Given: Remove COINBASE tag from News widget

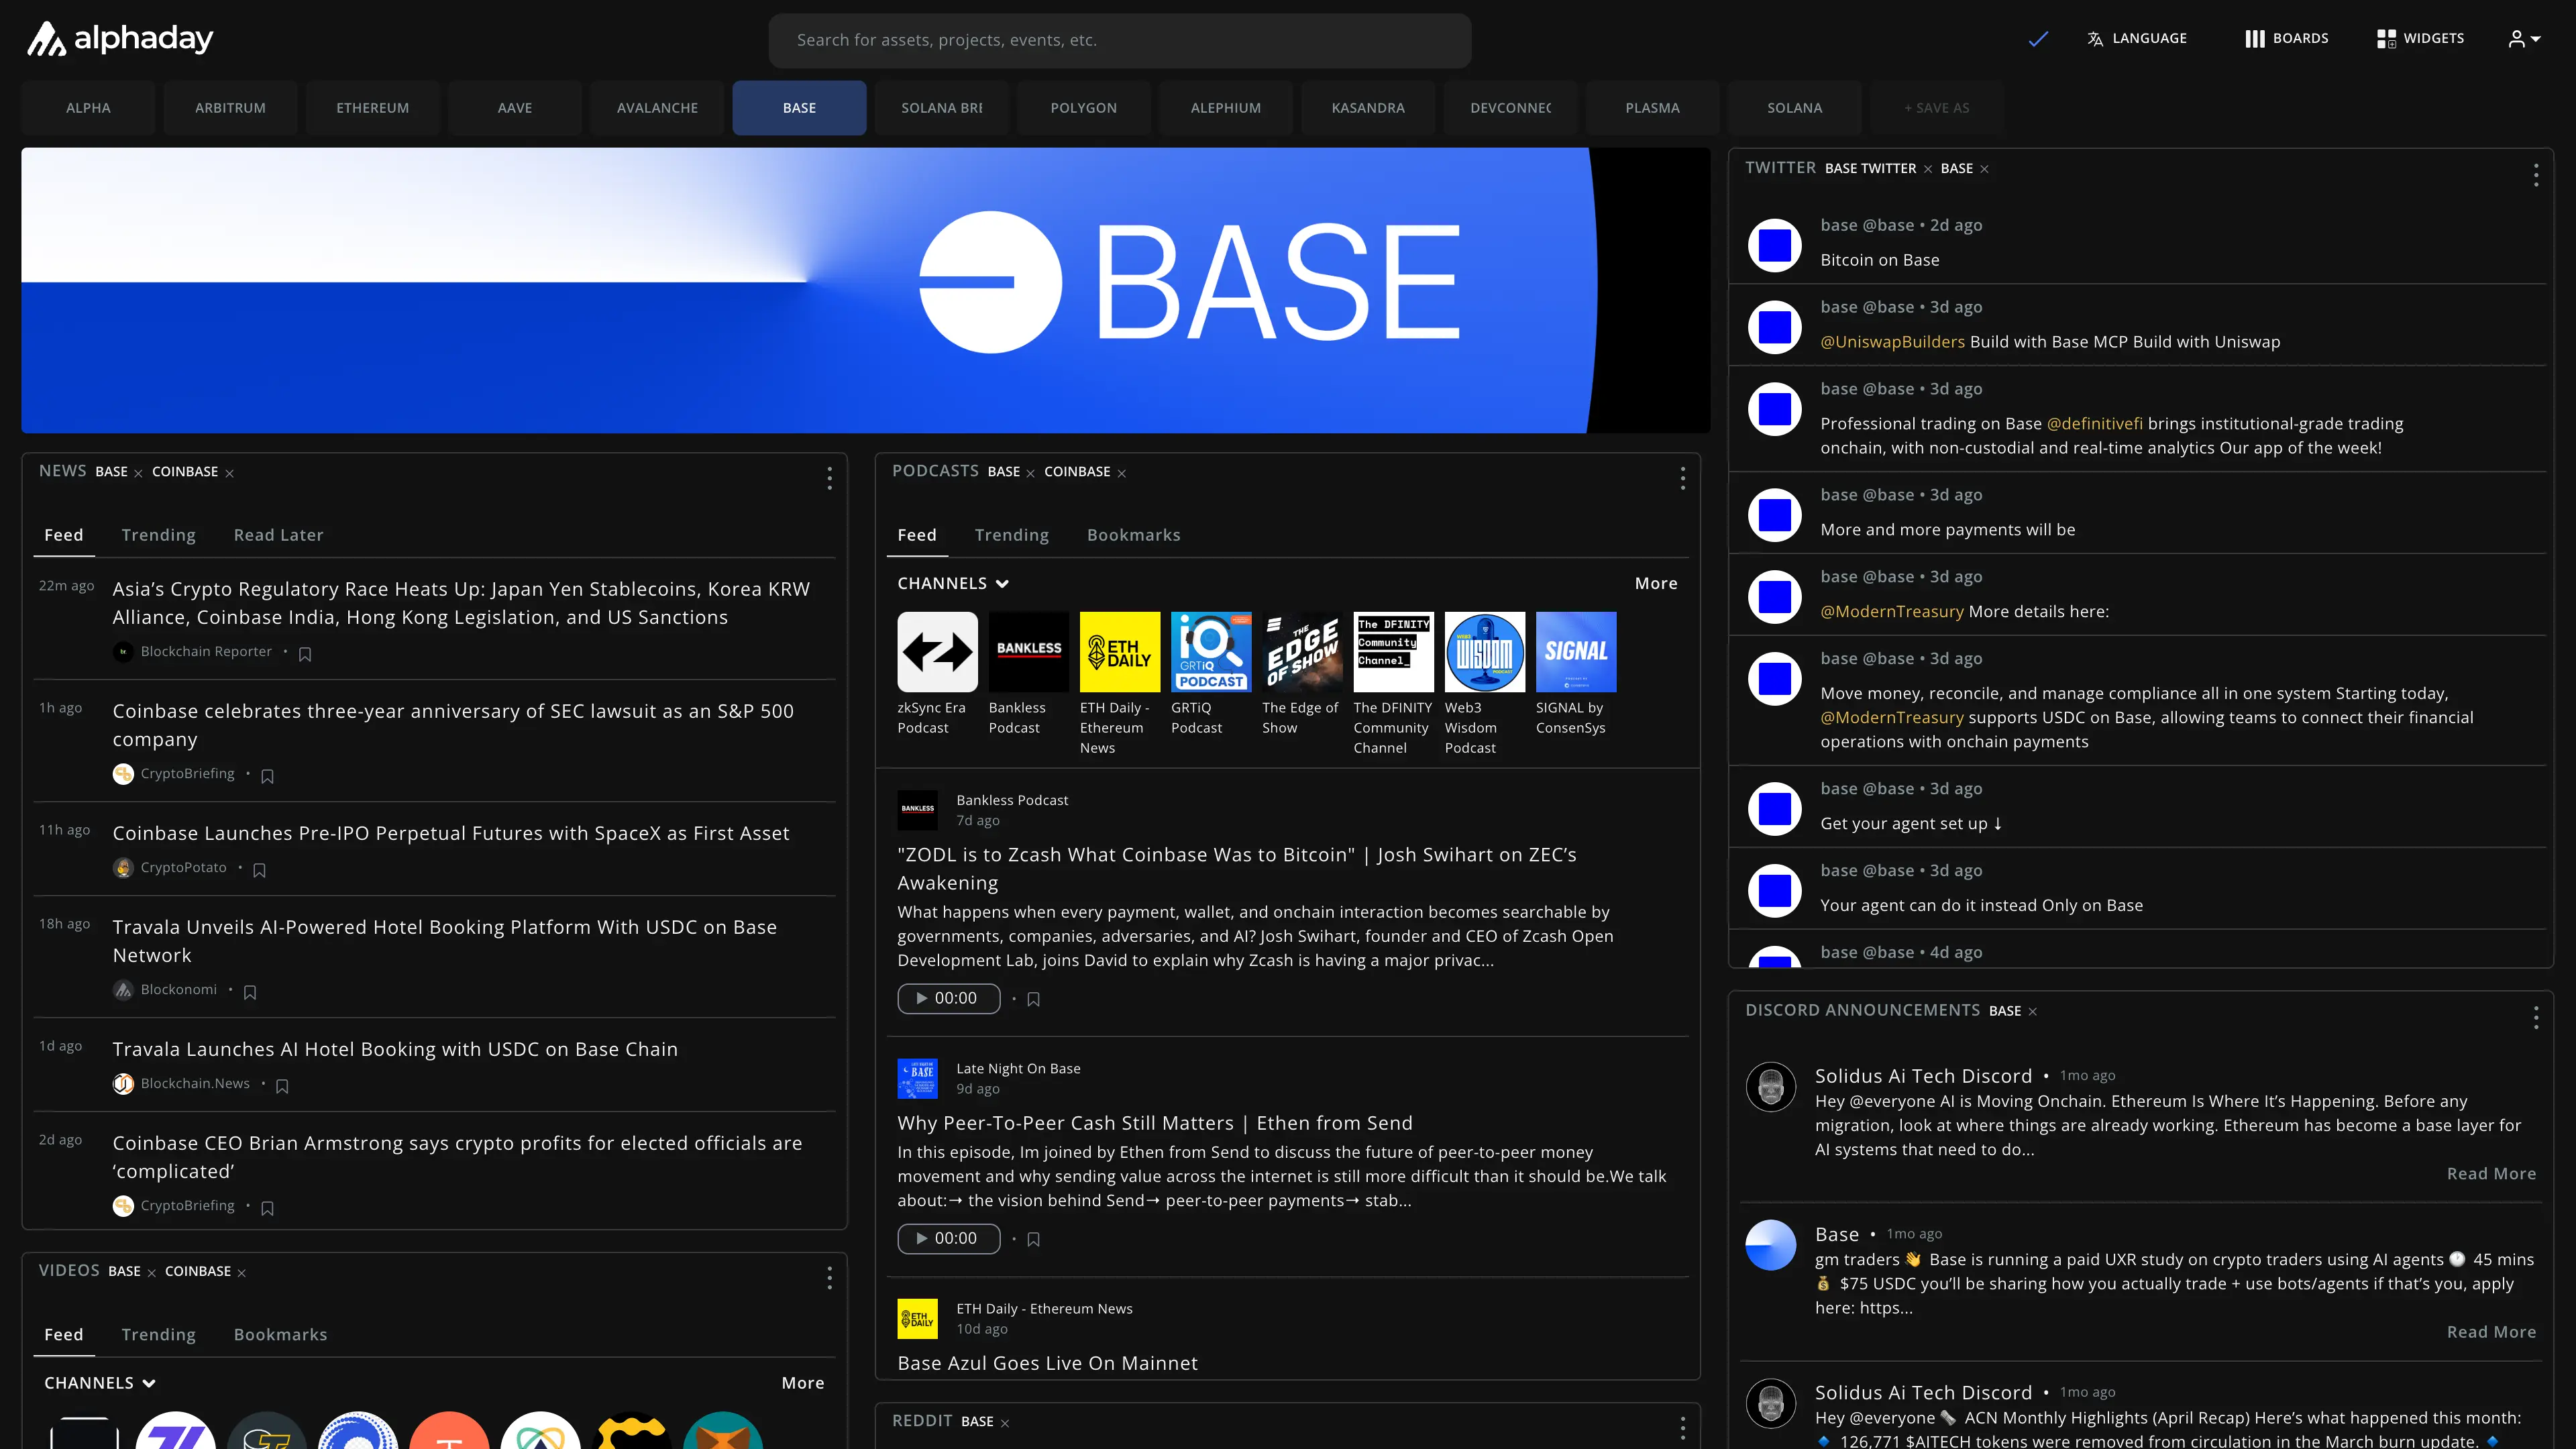Looking at the screenshot, I should click(229, 474).
